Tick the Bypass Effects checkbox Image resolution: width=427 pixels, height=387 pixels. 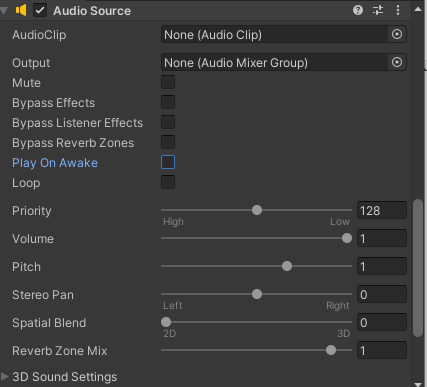[168, 102]
